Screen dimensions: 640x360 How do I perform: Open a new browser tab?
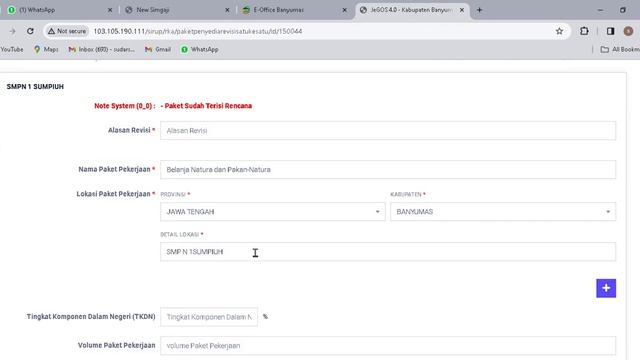pyautogui.click(x=479, y=10)
